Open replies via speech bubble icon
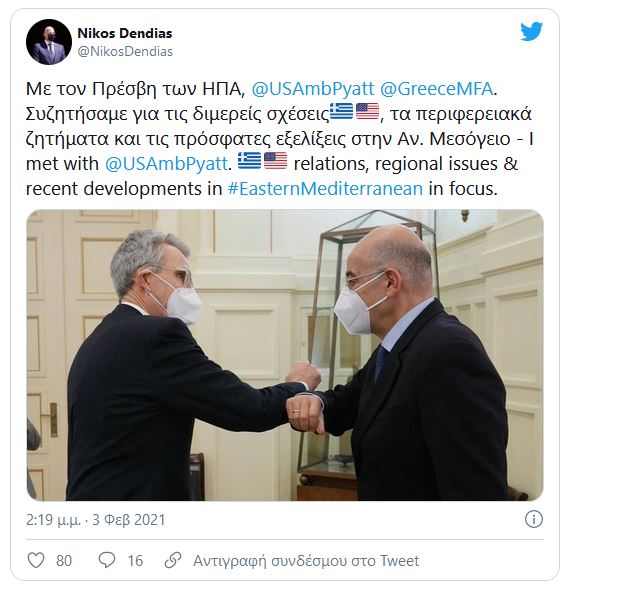Image resolution: width=635 pixels, height=595 pixels. point(107,560)
